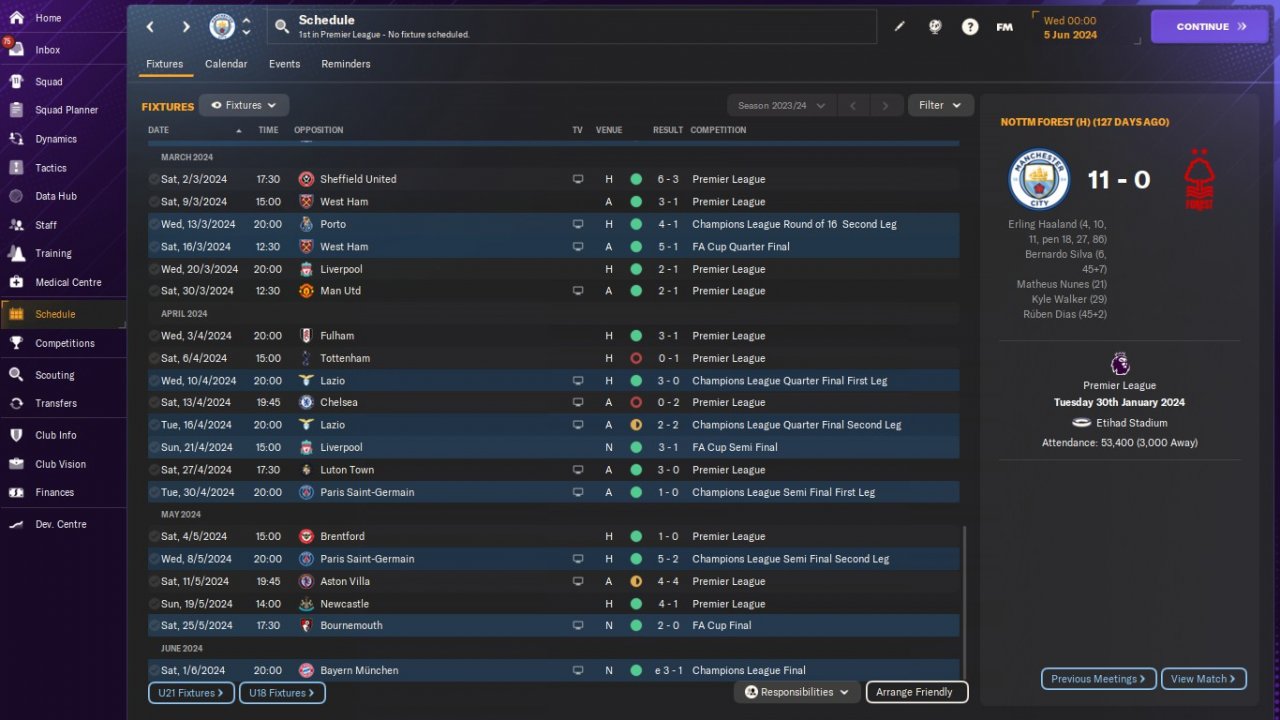
Task: Sort by the Date column header
Action: coord(158,130)
